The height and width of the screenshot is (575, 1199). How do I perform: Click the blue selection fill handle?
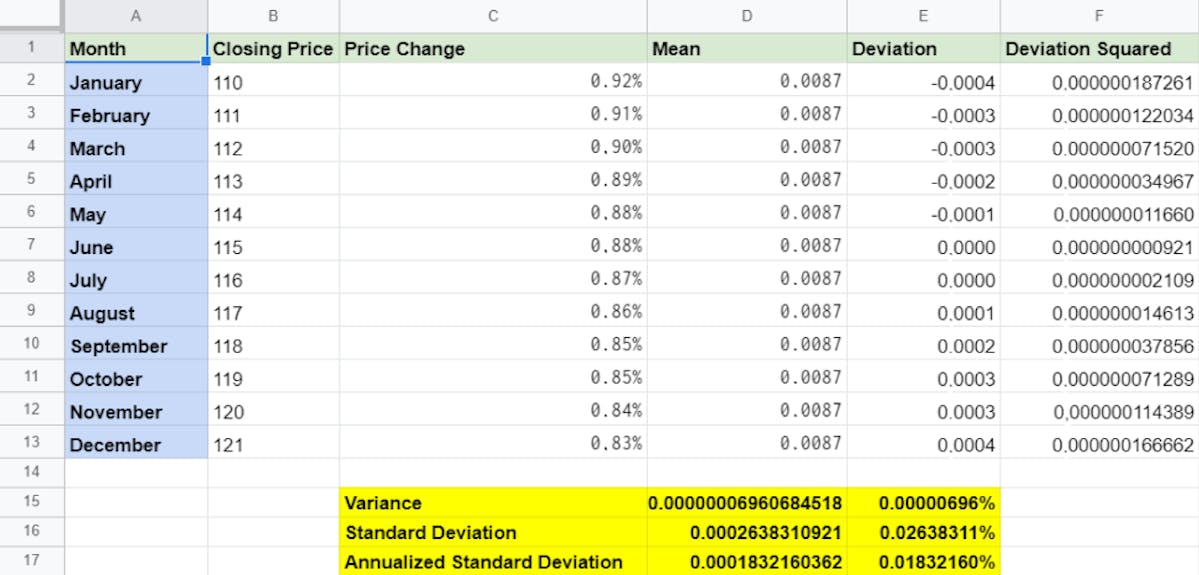pyautogui.click(x=206, y=61)
